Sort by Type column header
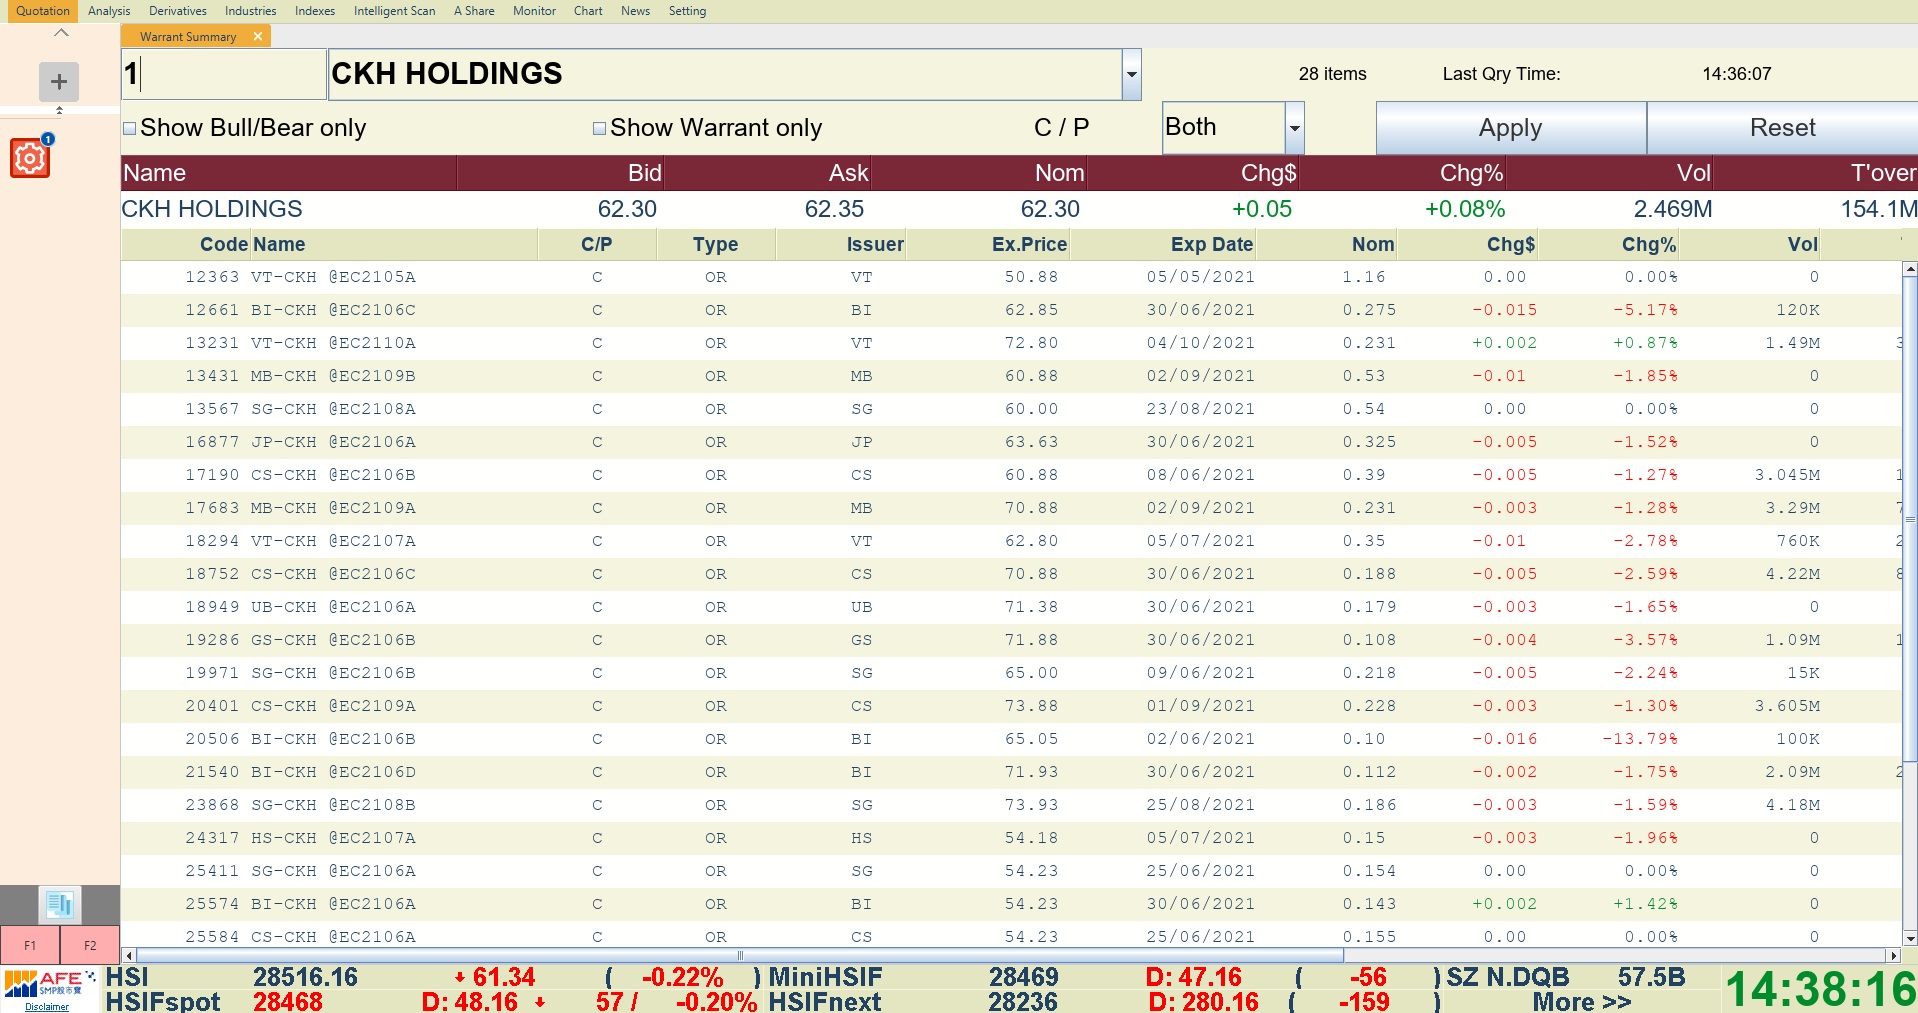 [715, 244]
